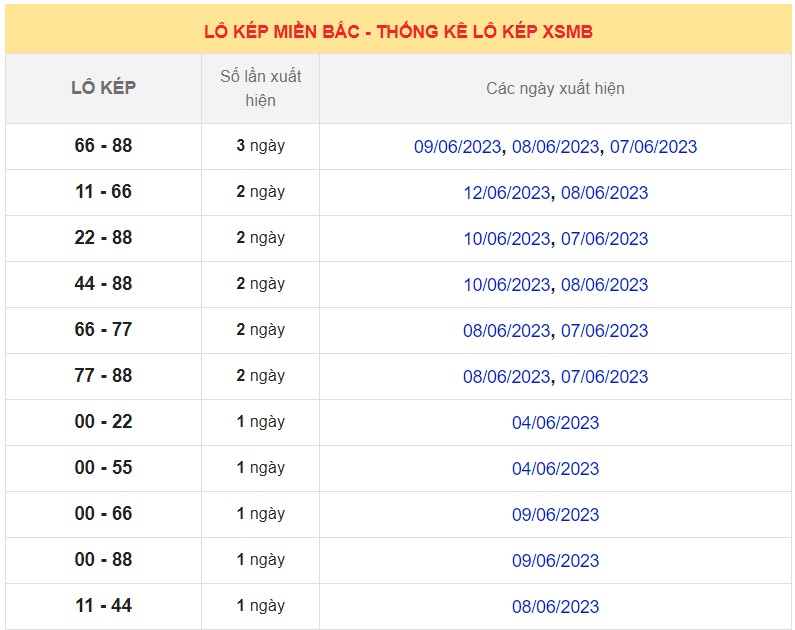Open 08/06/2023 link in the 11 - 44 row

(555, 607)
